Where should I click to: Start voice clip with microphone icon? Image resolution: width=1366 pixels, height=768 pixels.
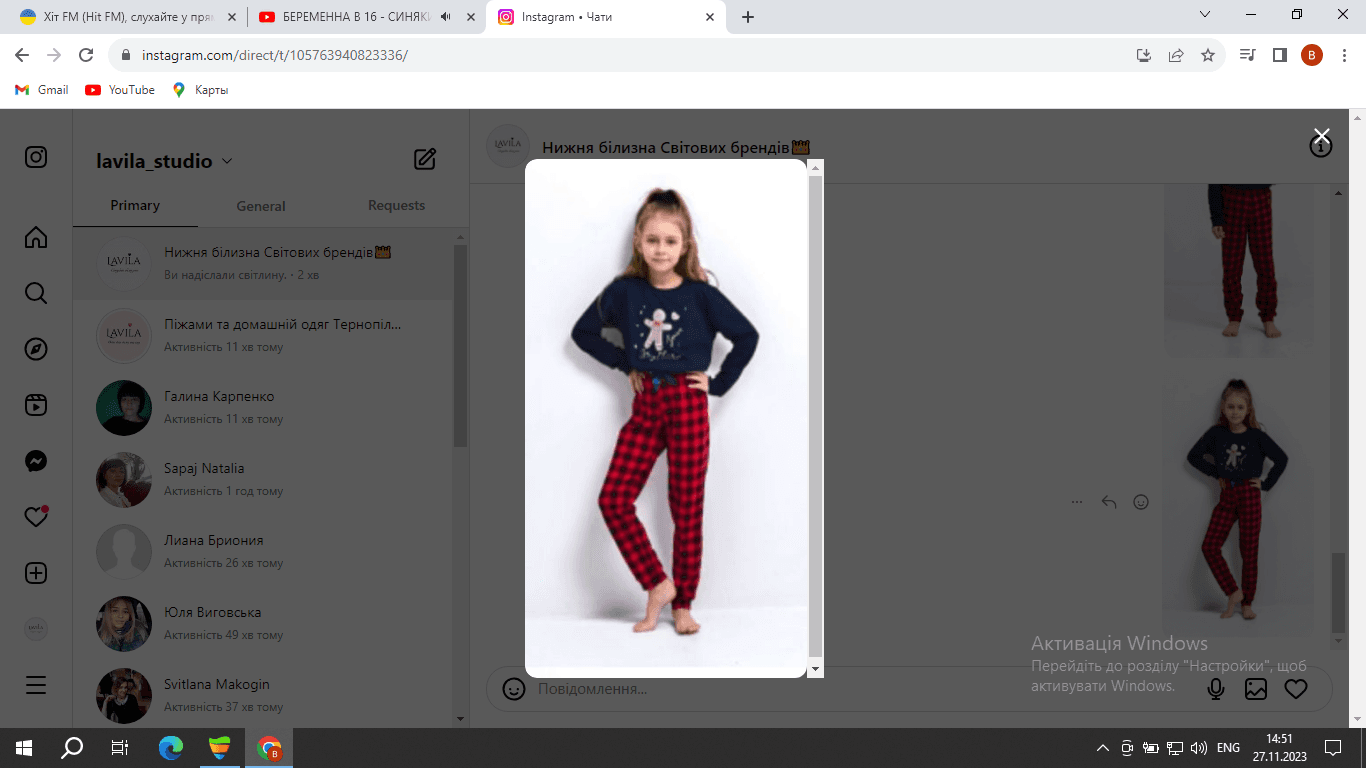tap(1216, 689)
